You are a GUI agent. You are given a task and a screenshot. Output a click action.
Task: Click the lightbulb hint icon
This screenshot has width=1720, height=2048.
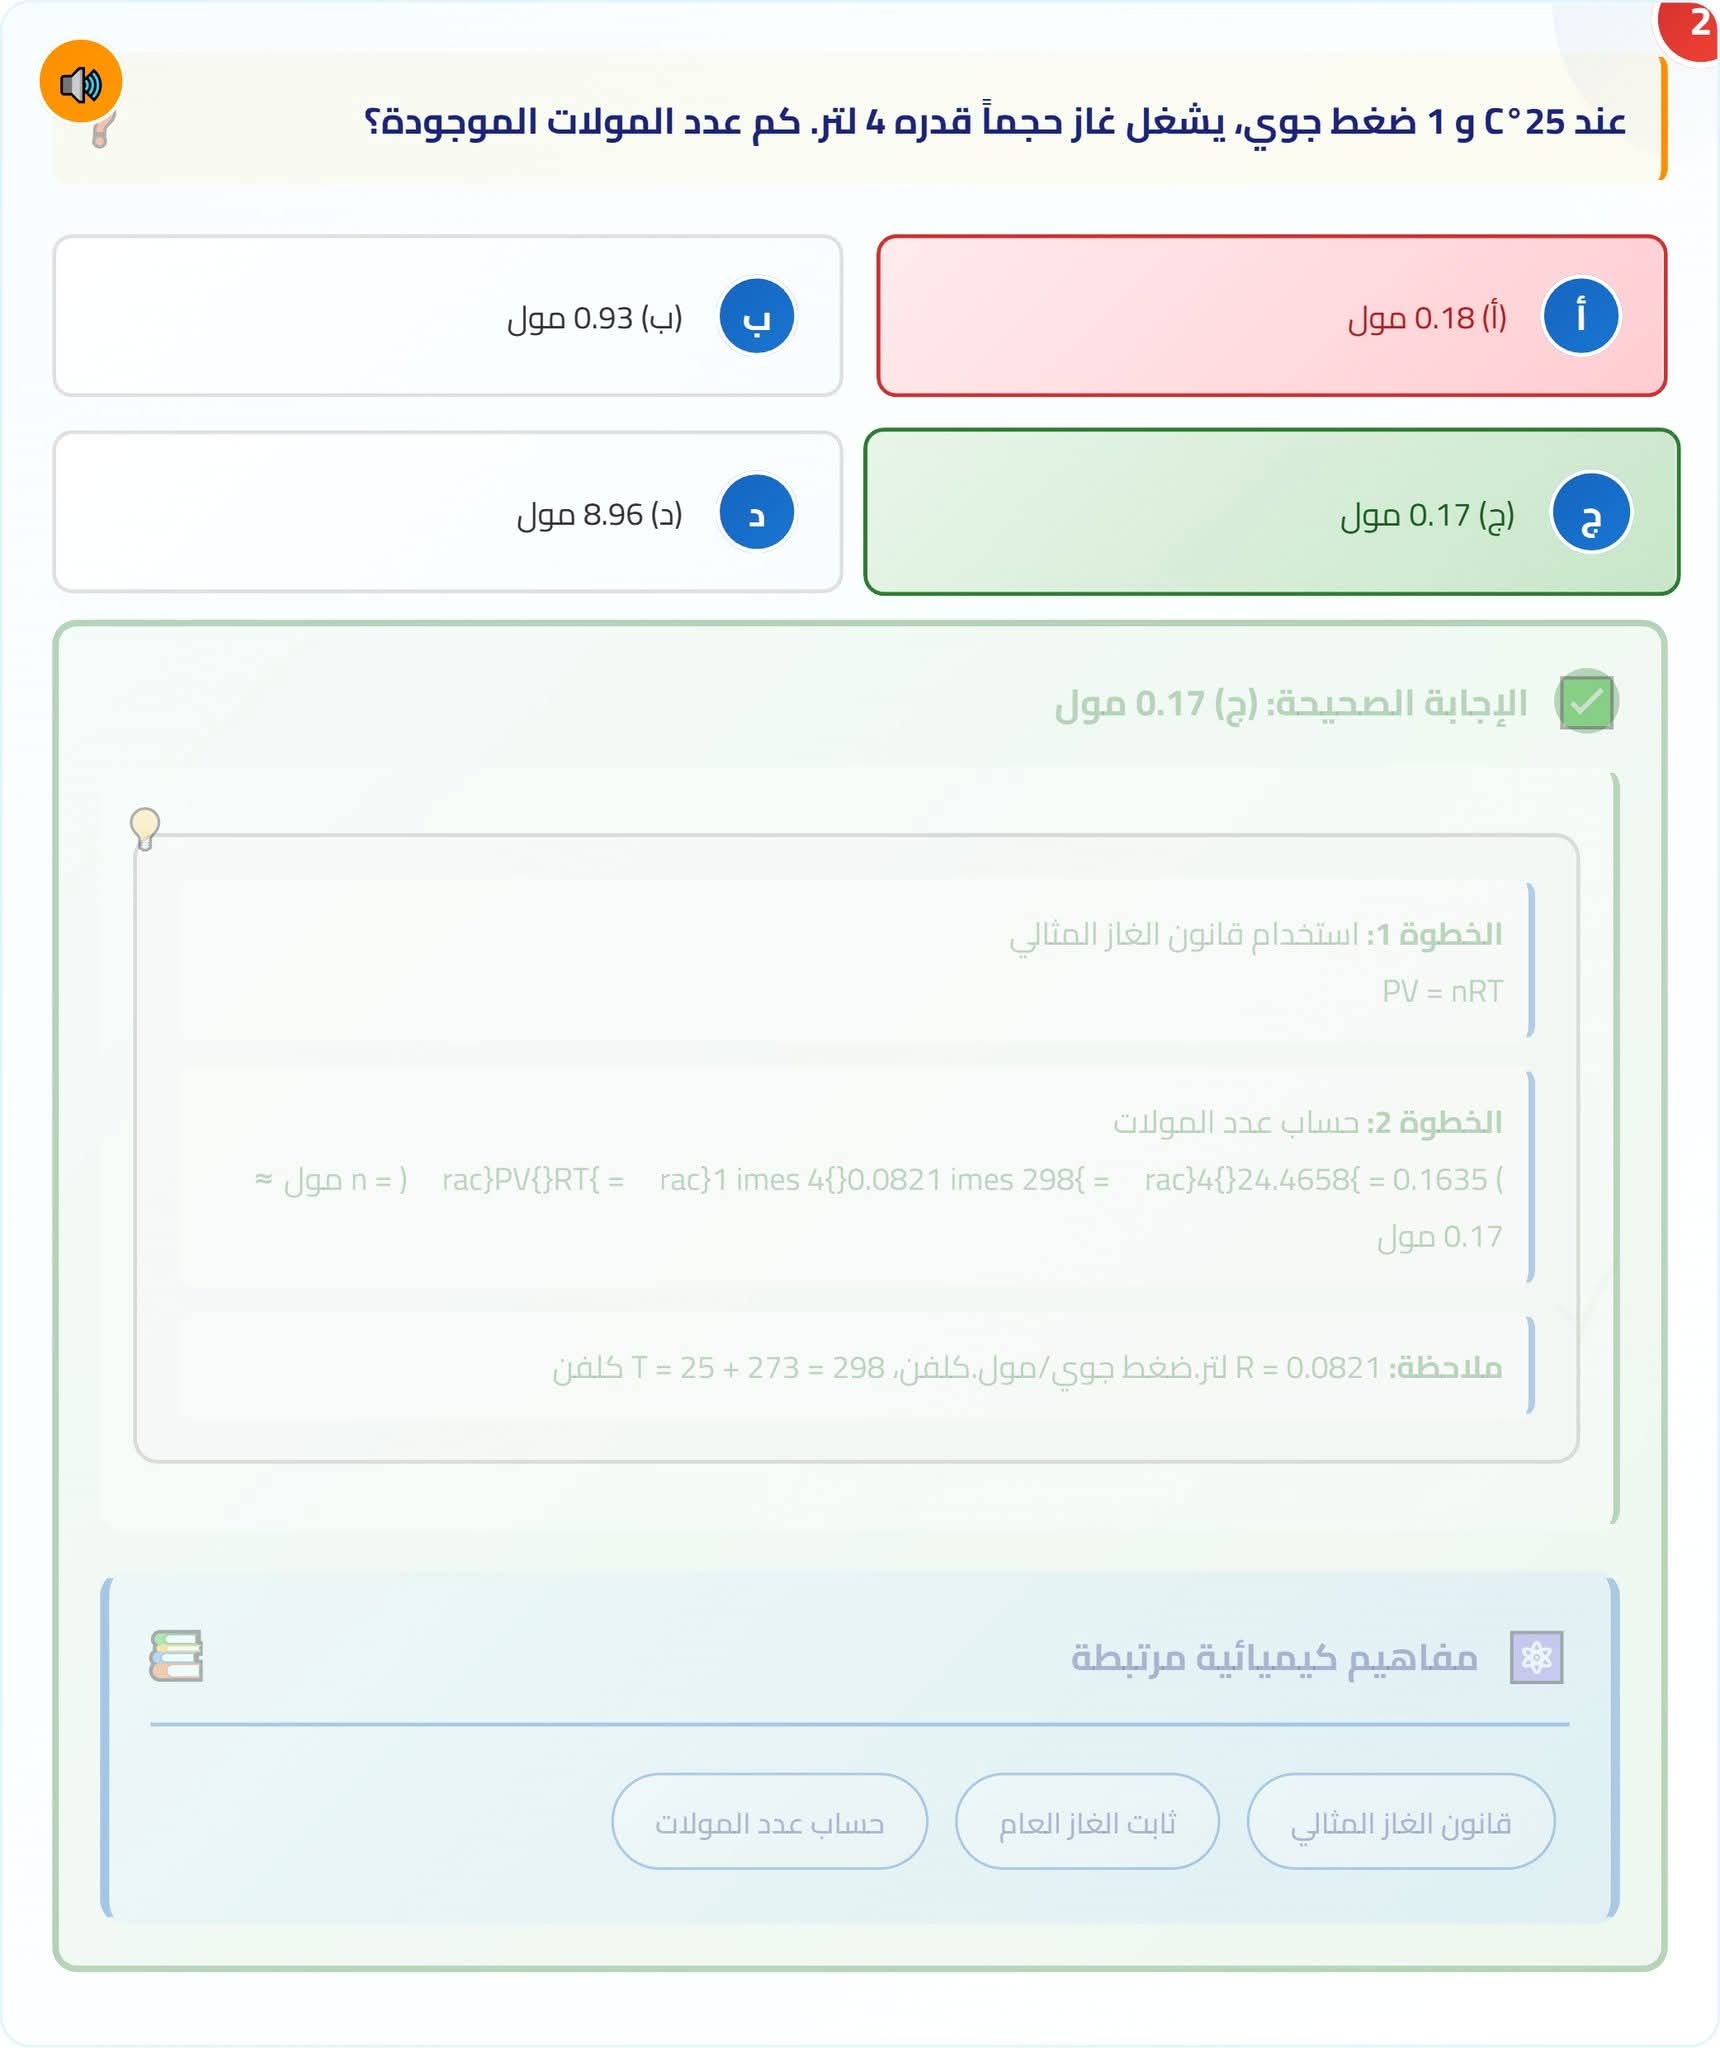tap(145, 828)
